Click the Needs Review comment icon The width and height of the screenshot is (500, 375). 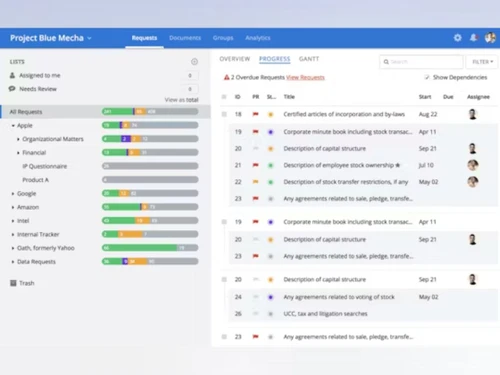[x=12, y=89]
